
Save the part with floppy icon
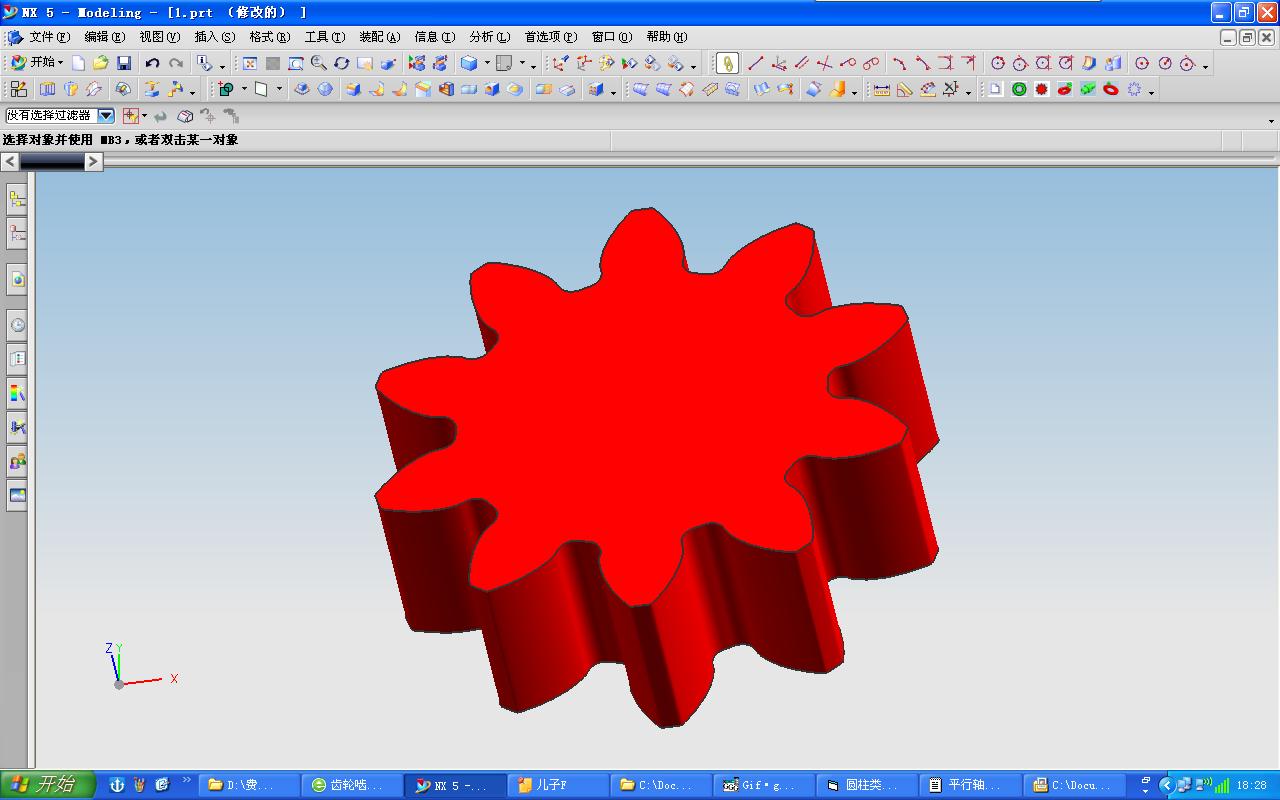coord(124,63)
